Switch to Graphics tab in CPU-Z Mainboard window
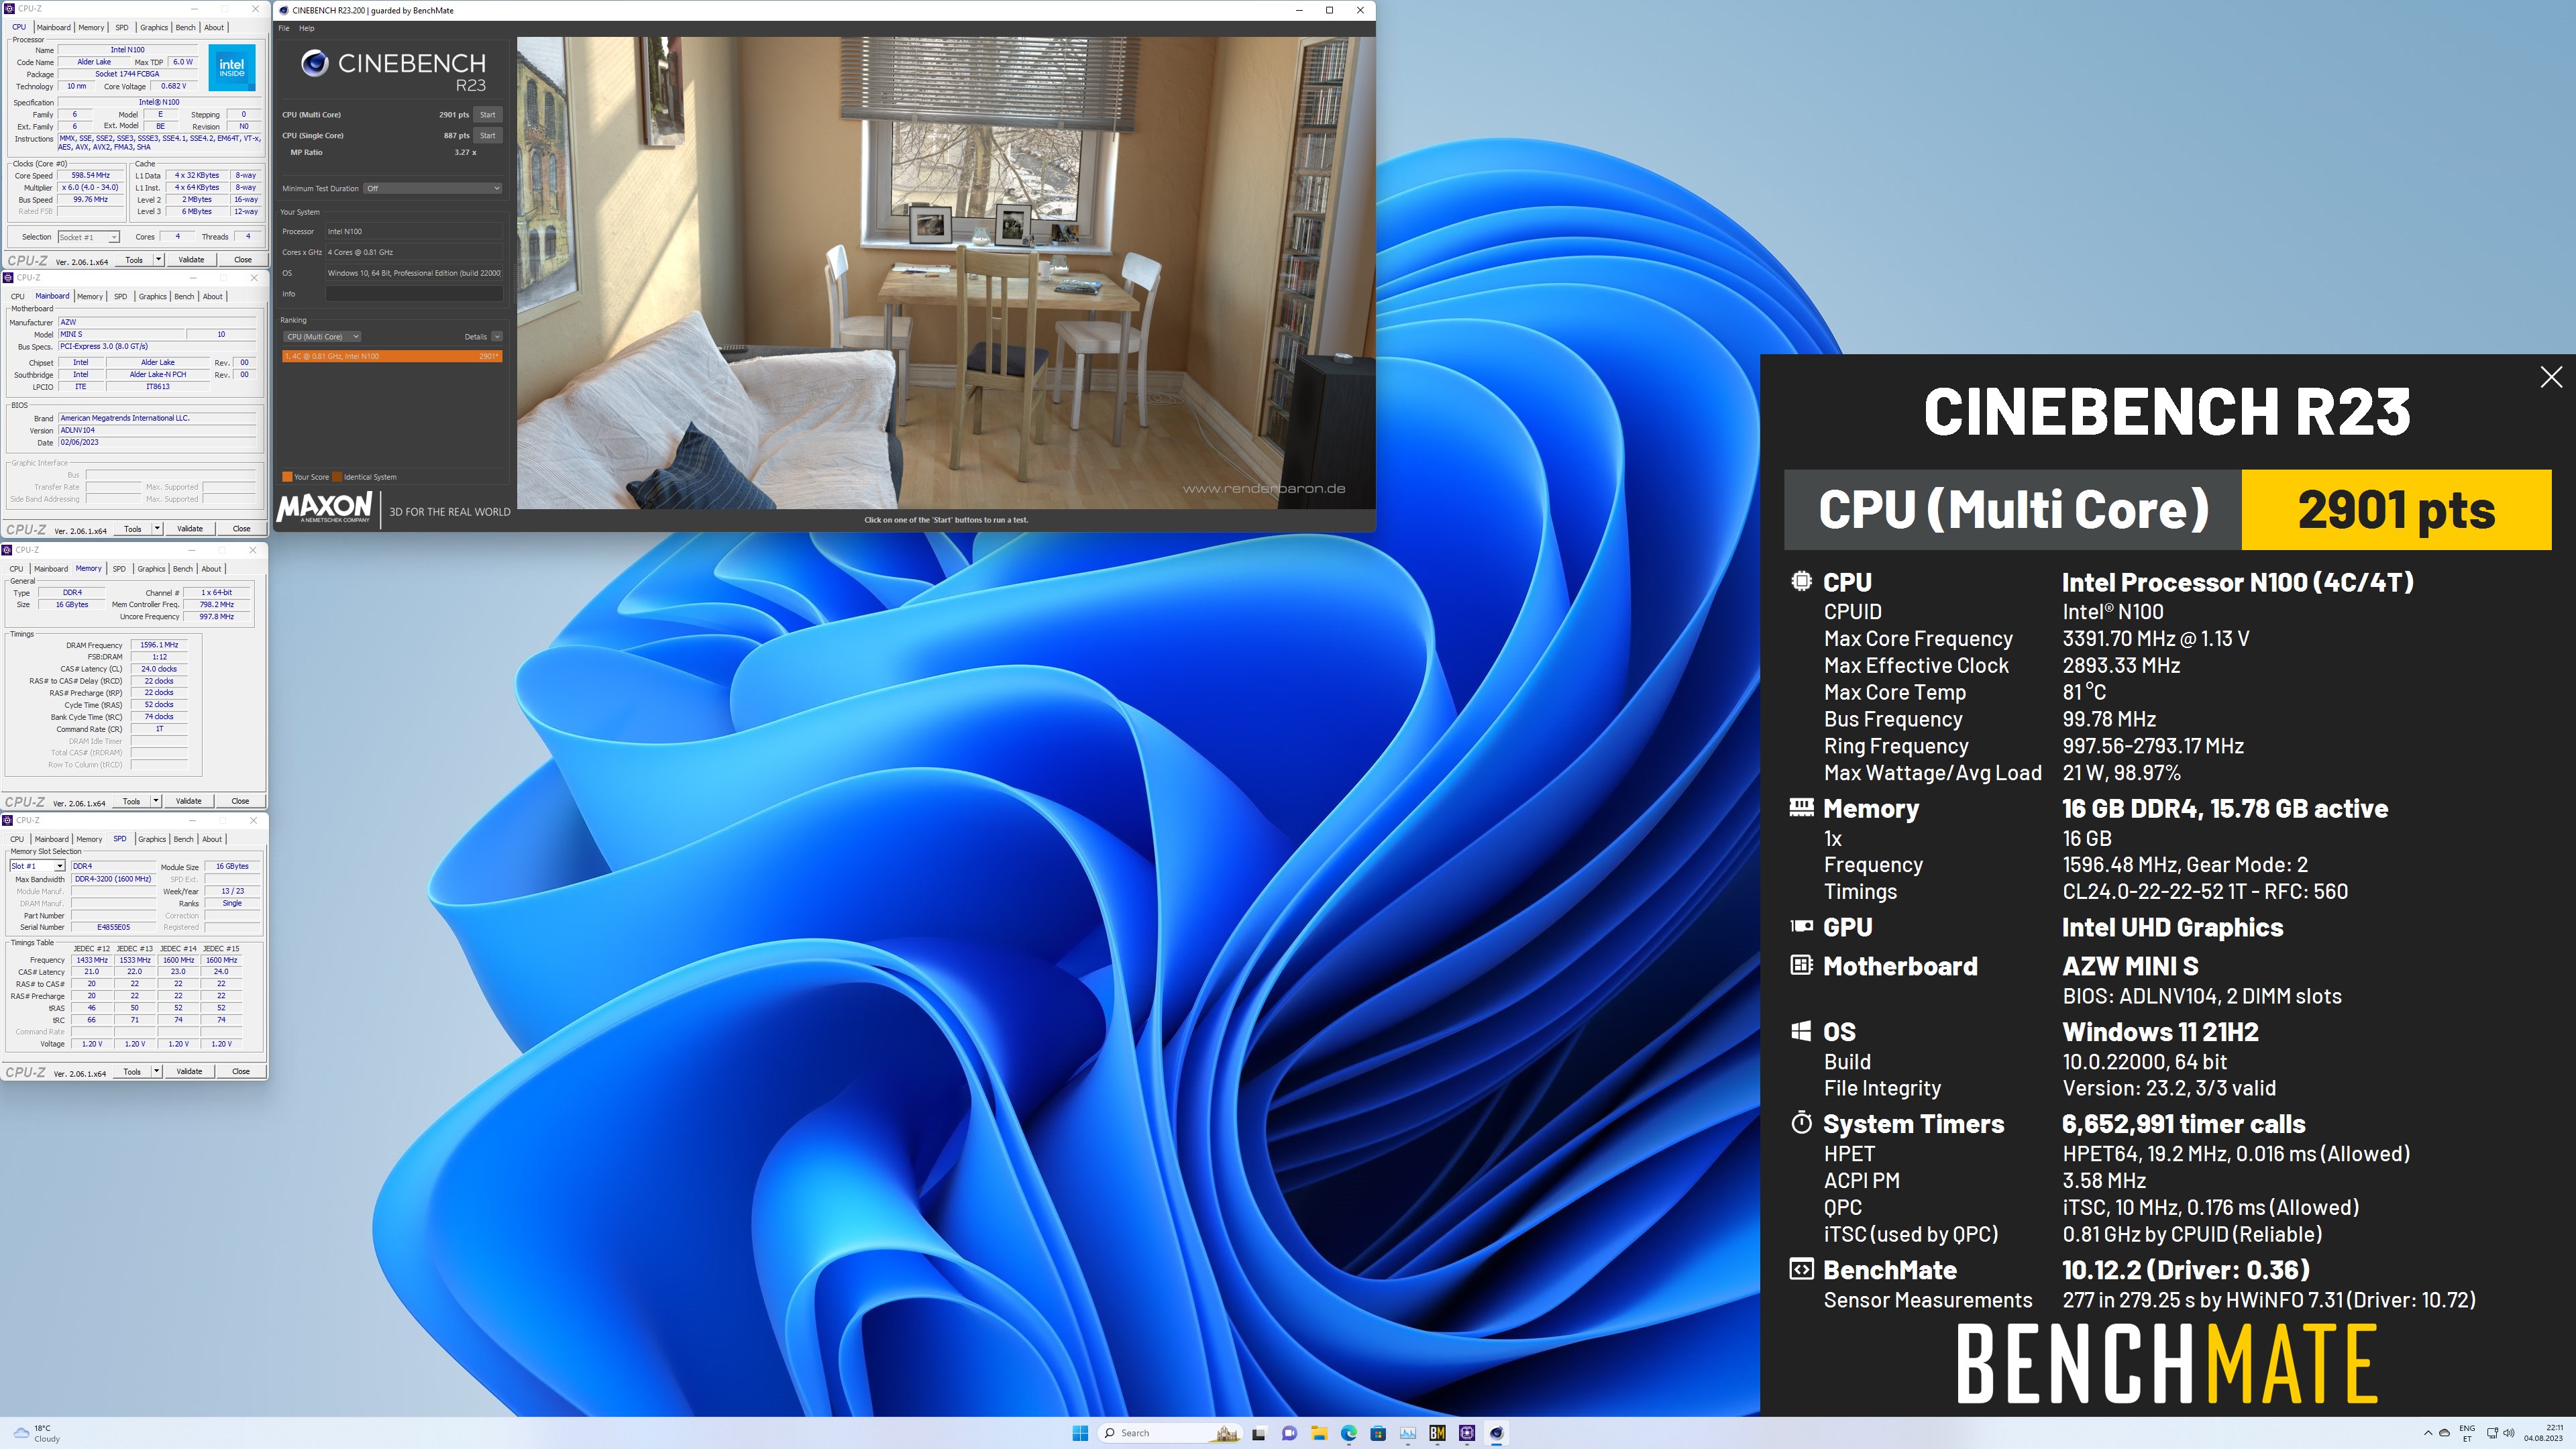Screen dimensions: 2576x1449 pos(153,296)
